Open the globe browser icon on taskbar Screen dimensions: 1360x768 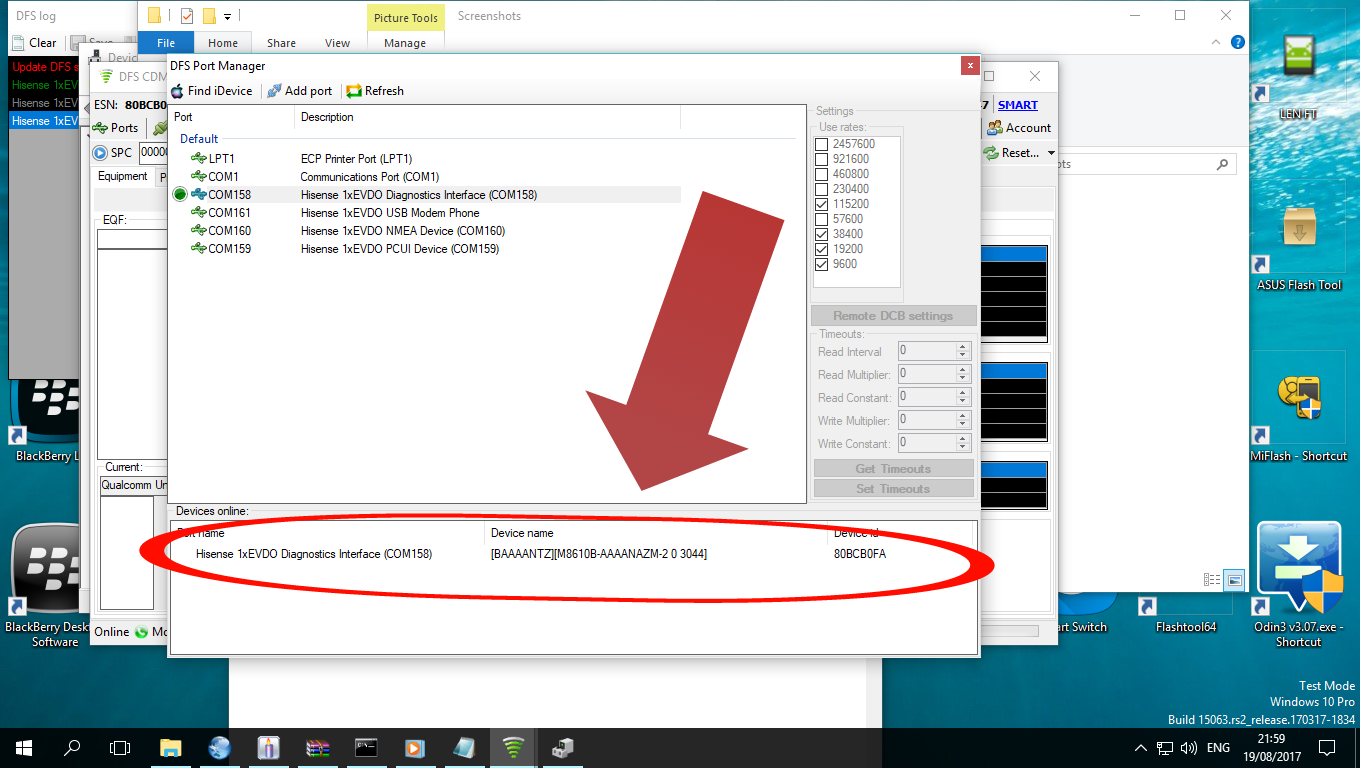coord(220,747)
